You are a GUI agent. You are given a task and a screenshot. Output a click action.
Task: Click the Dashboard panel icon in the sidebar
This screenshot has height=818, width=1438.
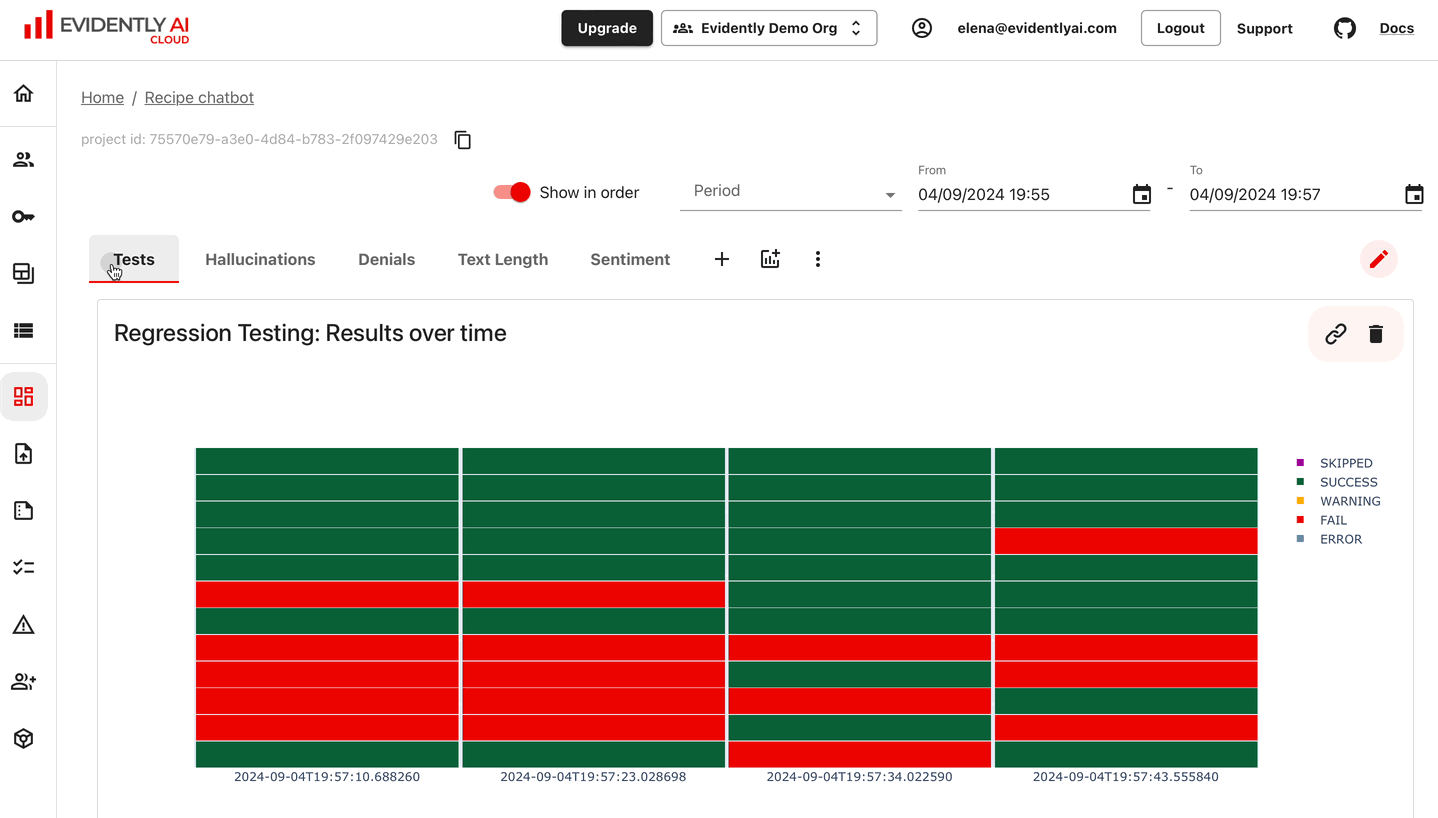[24, 396]
